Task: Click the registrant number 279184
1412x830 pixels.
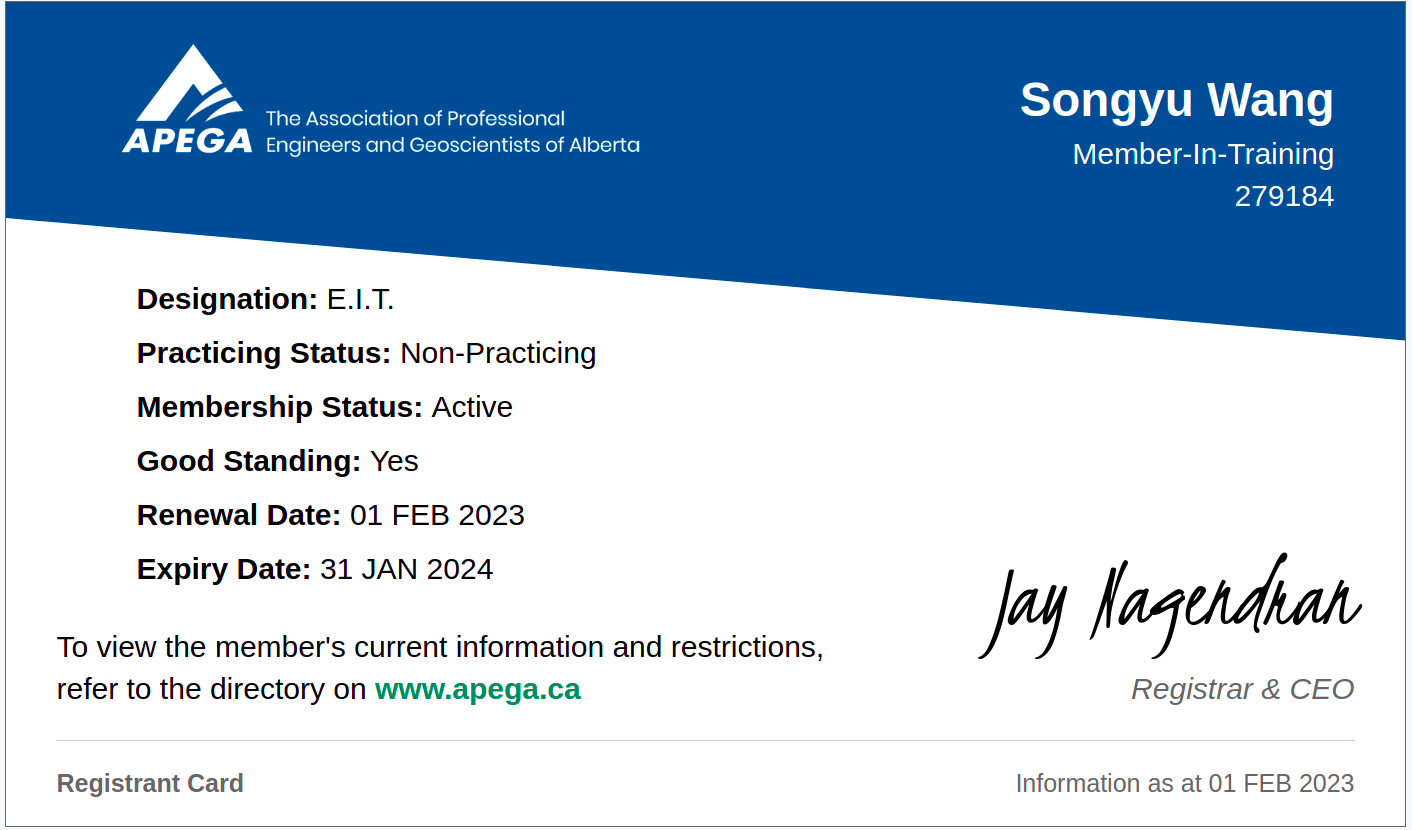Action: pos(1283,196)
